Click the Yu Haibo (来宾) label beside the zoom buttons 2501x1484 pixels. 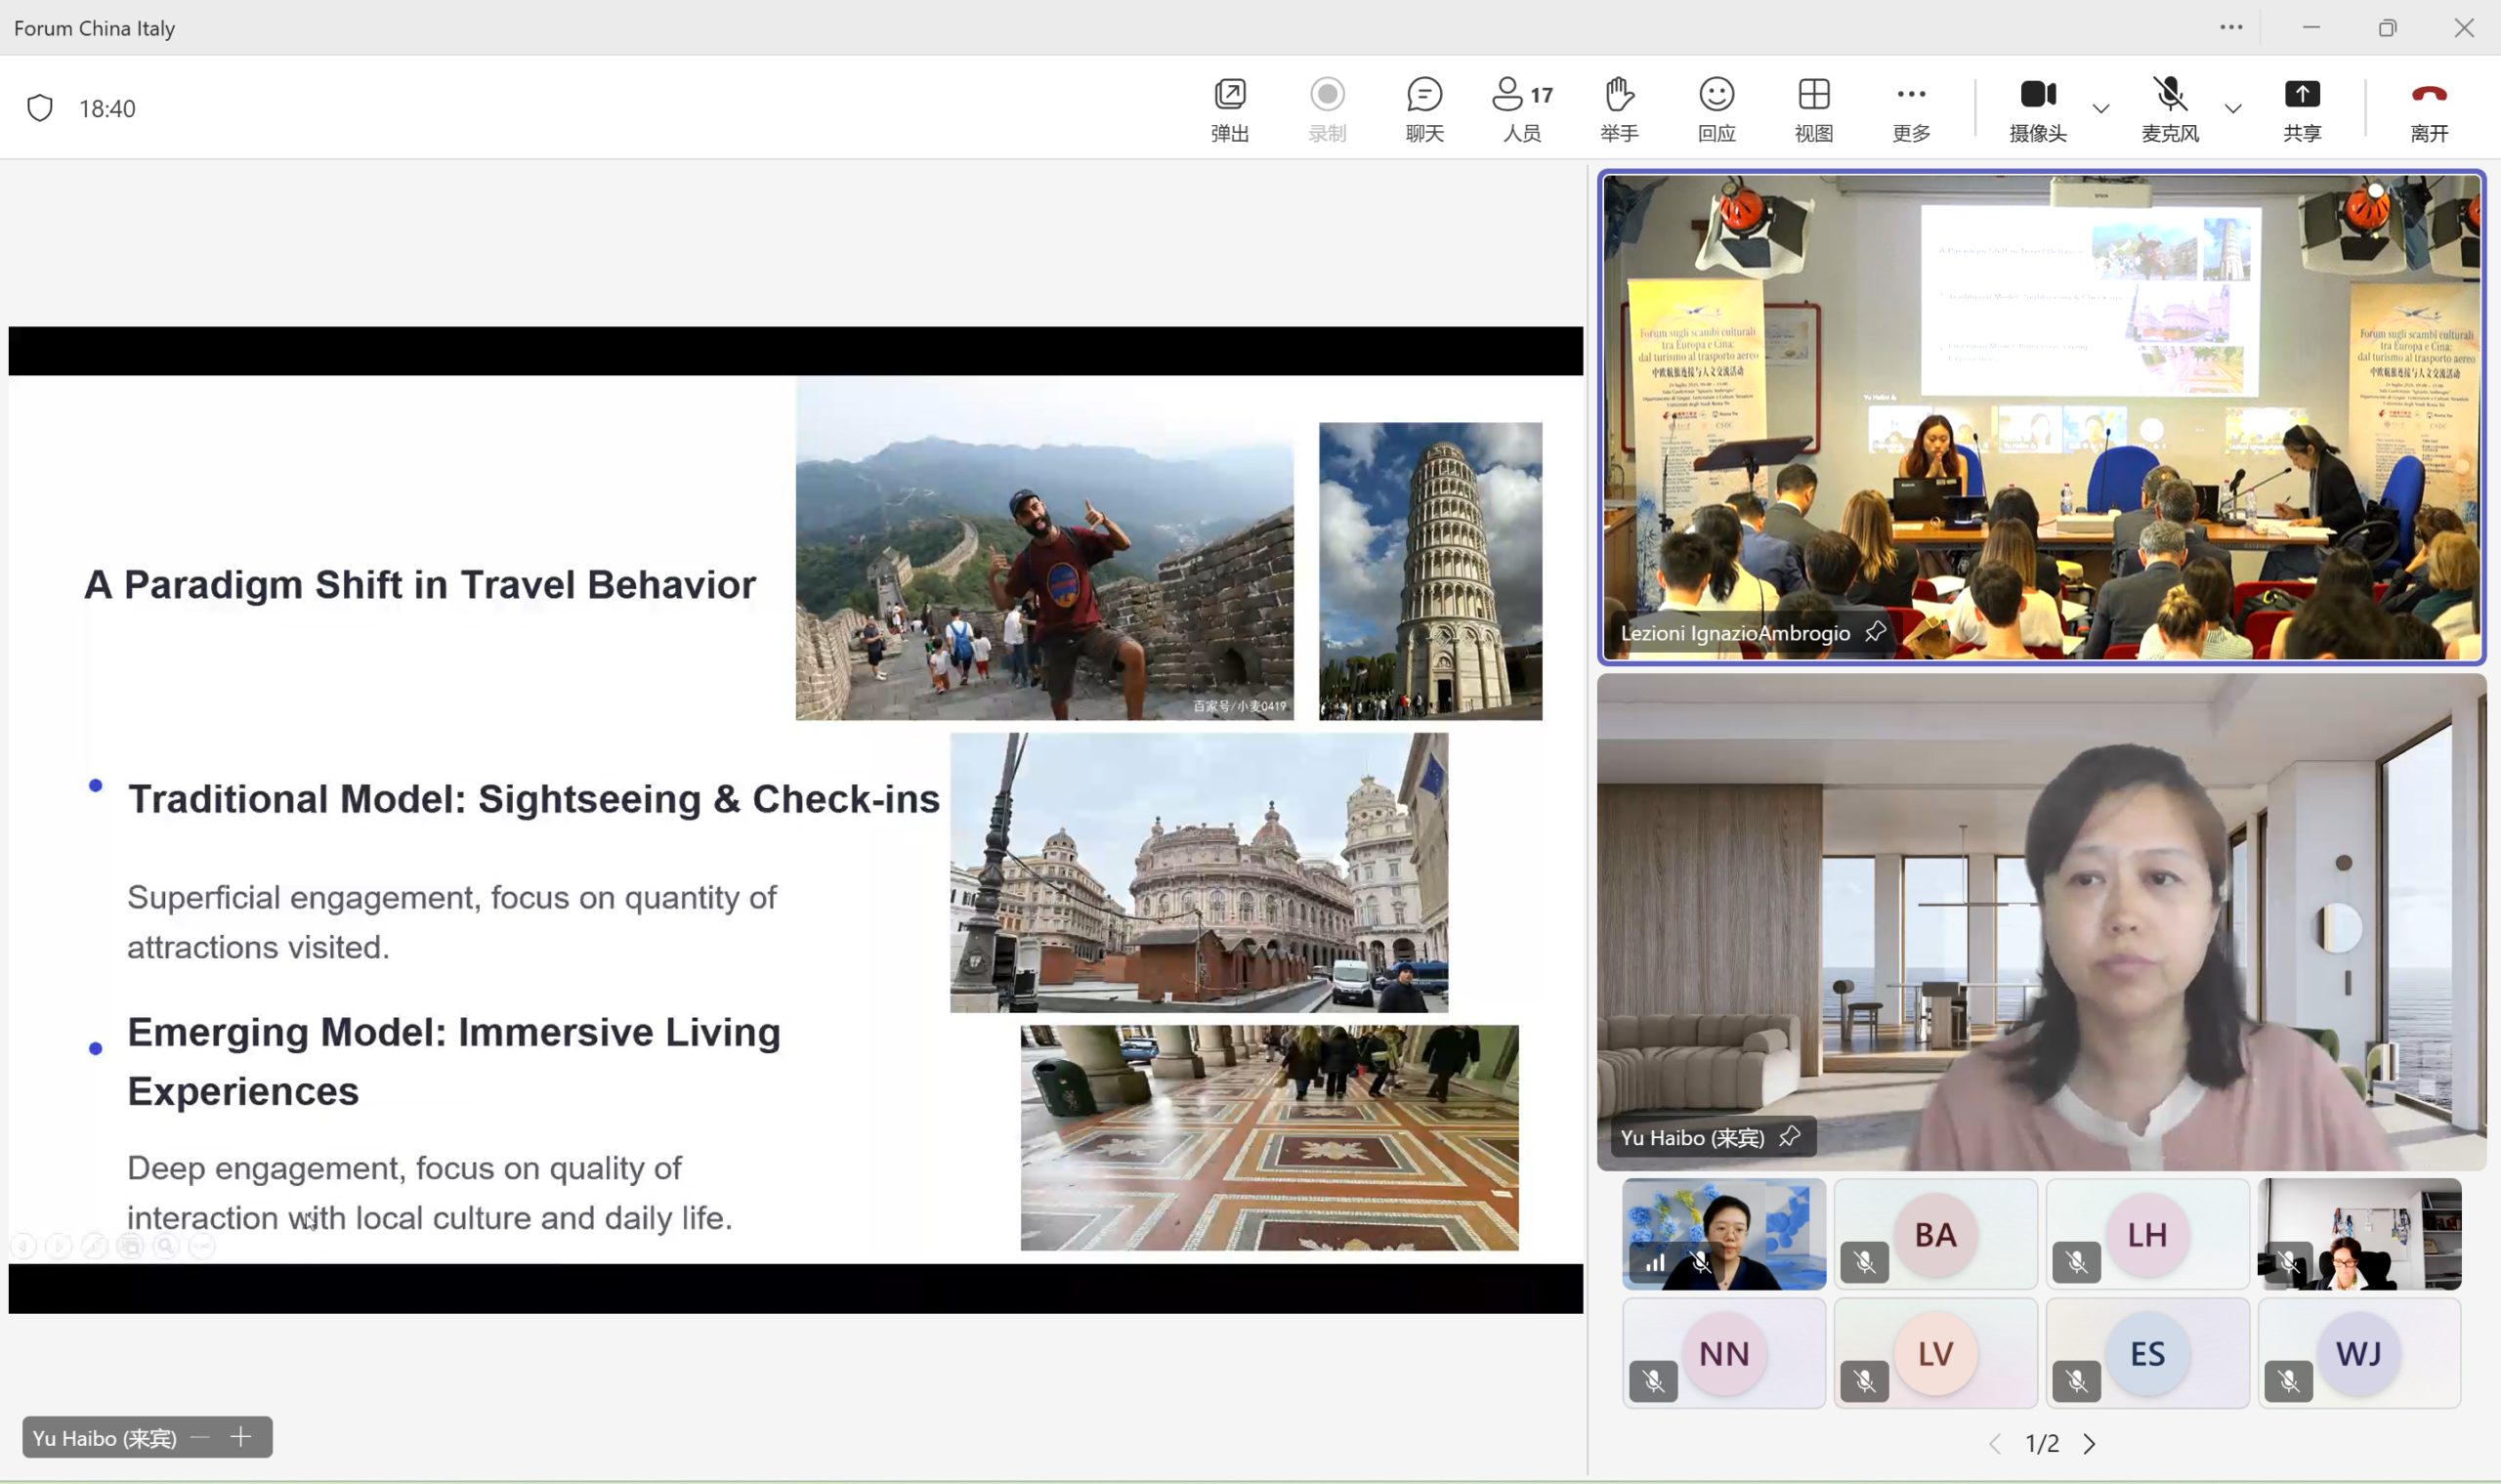click(104, 1438)
